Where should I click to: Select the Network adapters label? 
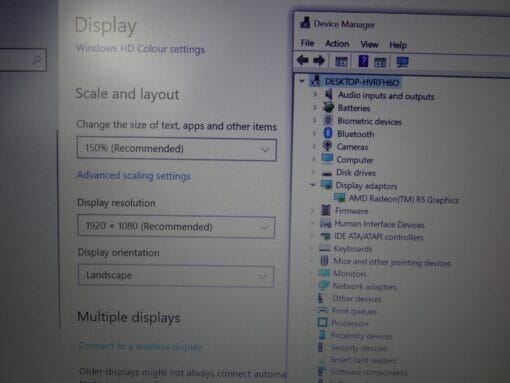[365, 286]
